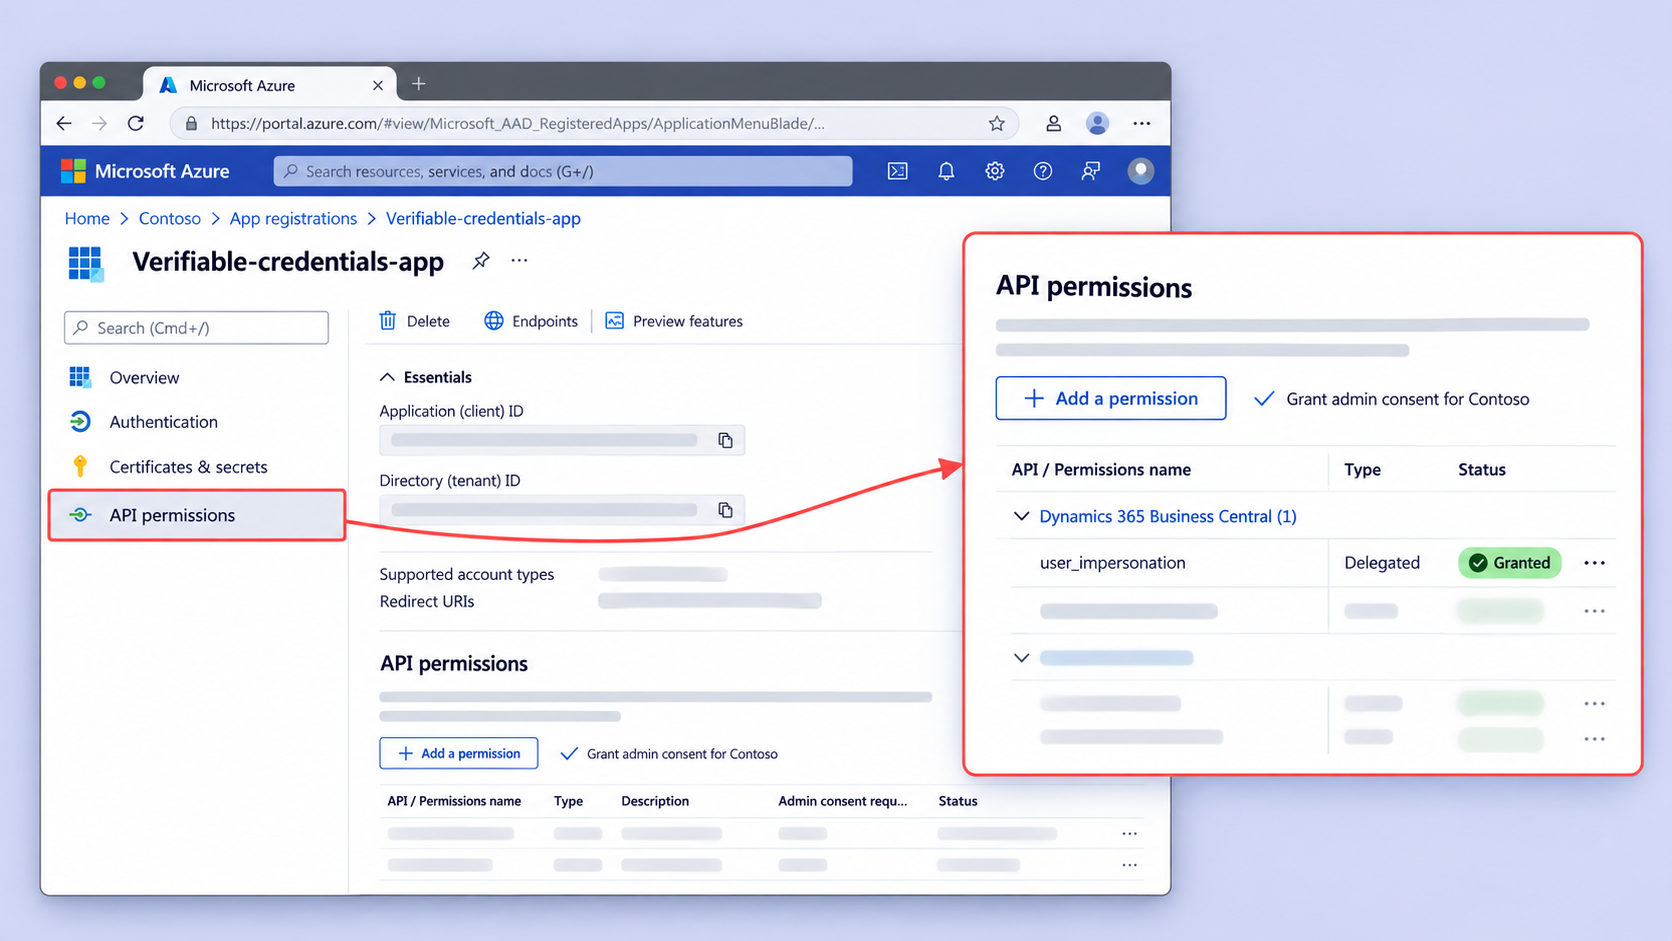Click the Delete toolbar command

(x=414, y=321)
